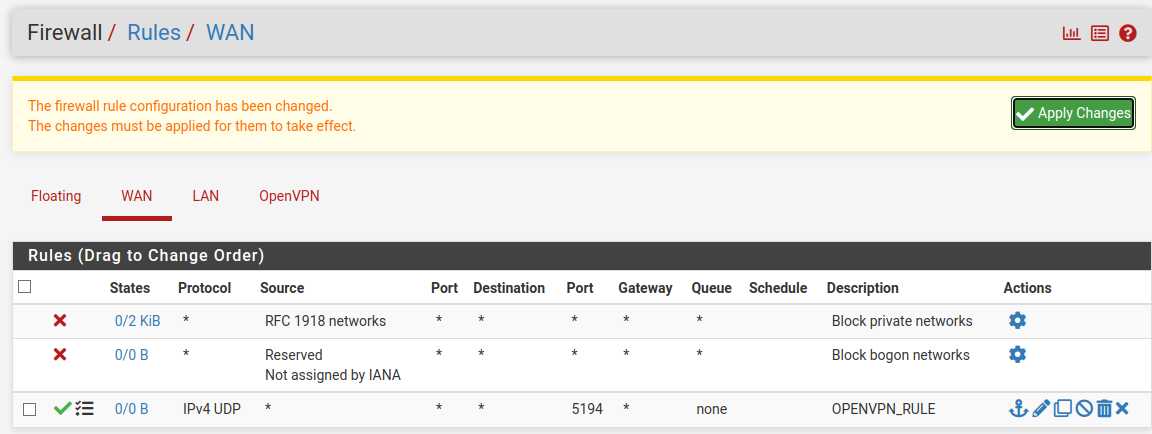The image size is (1152, 434).
Task: Open the firewall status graph icon
Action: (x=1071, y=33)
